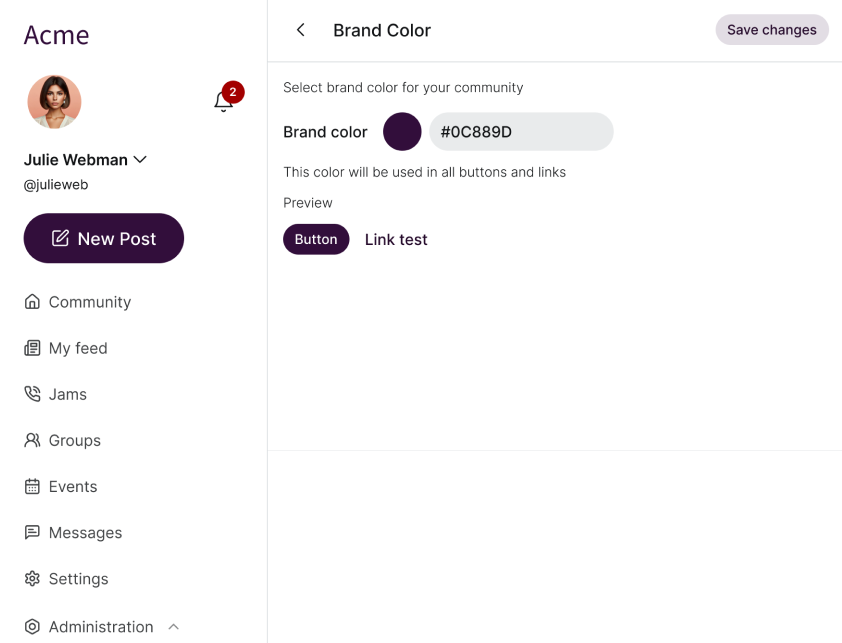Collapse the Administration section chevron
Image resolution: width=842 pixels, height=643 pixels.
tap(173, 627)
